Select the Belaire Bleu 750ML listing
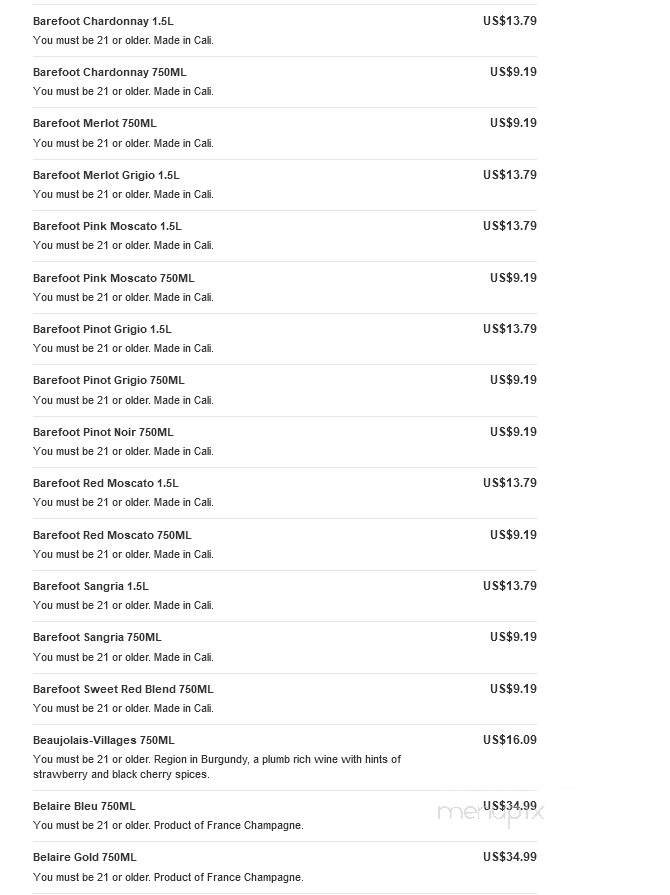Image resolution: width=670 pixels, height=895 pixels. click(84, 806)
